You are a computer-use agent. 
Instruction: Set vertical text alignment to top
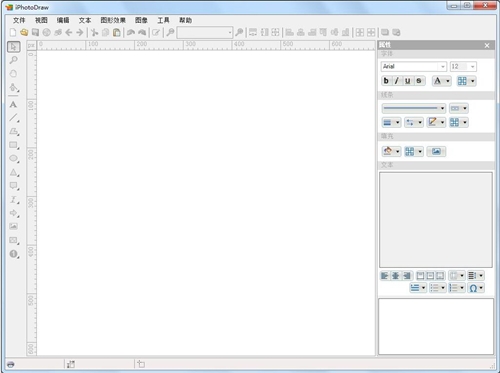(x=420, y=276)
